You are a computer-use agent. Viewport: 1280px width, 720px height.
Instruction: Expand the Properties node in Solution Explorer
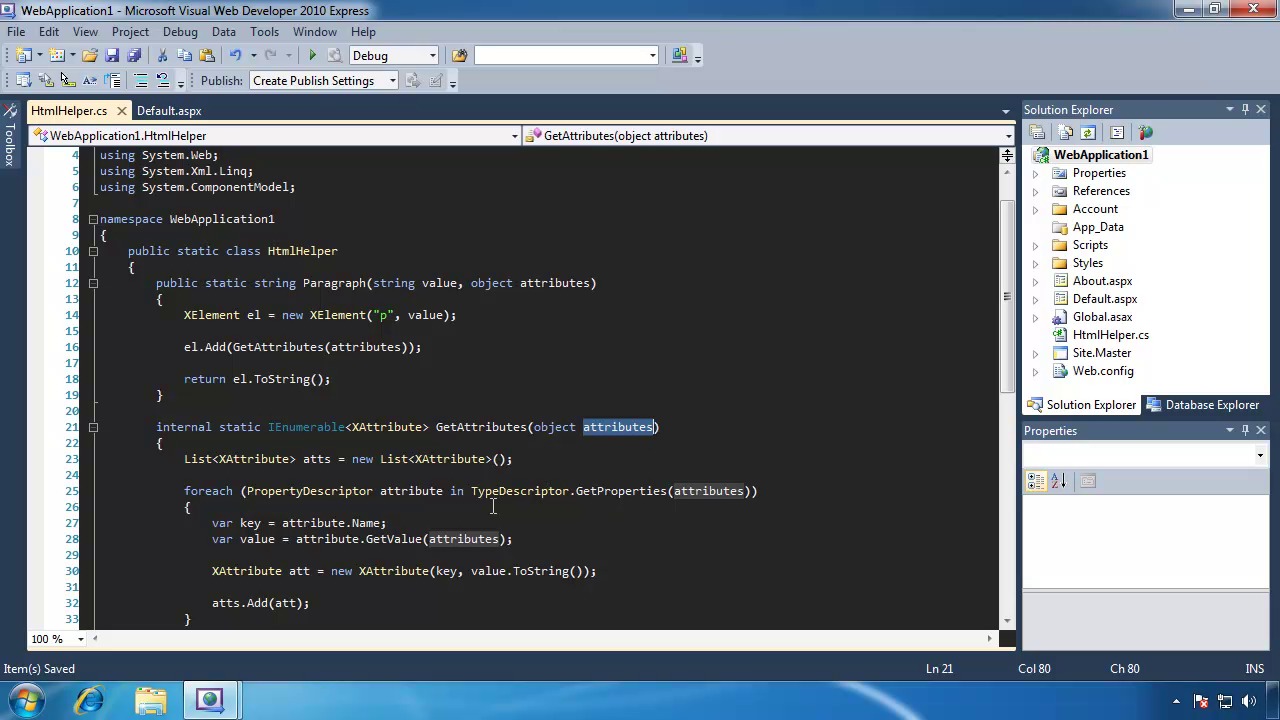coord(1035,173)
